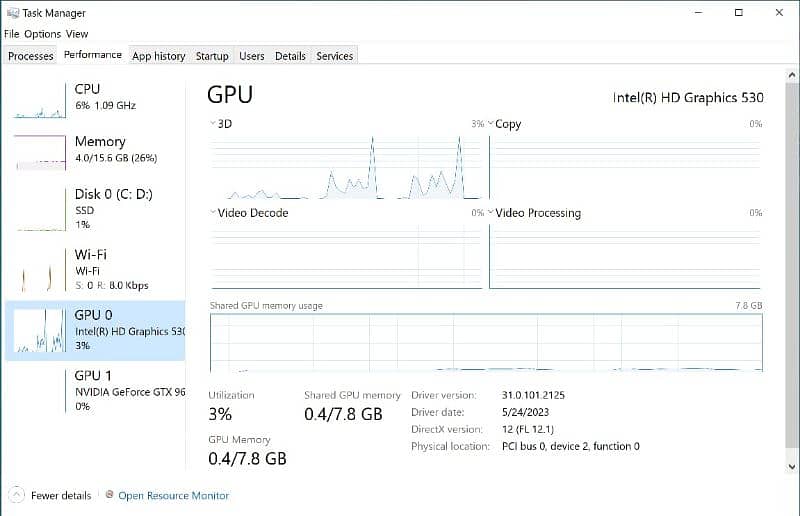The height and width of the screenshot is (516, 800).
Task: Click Fewer details button
Action: [x=60, y=495]
